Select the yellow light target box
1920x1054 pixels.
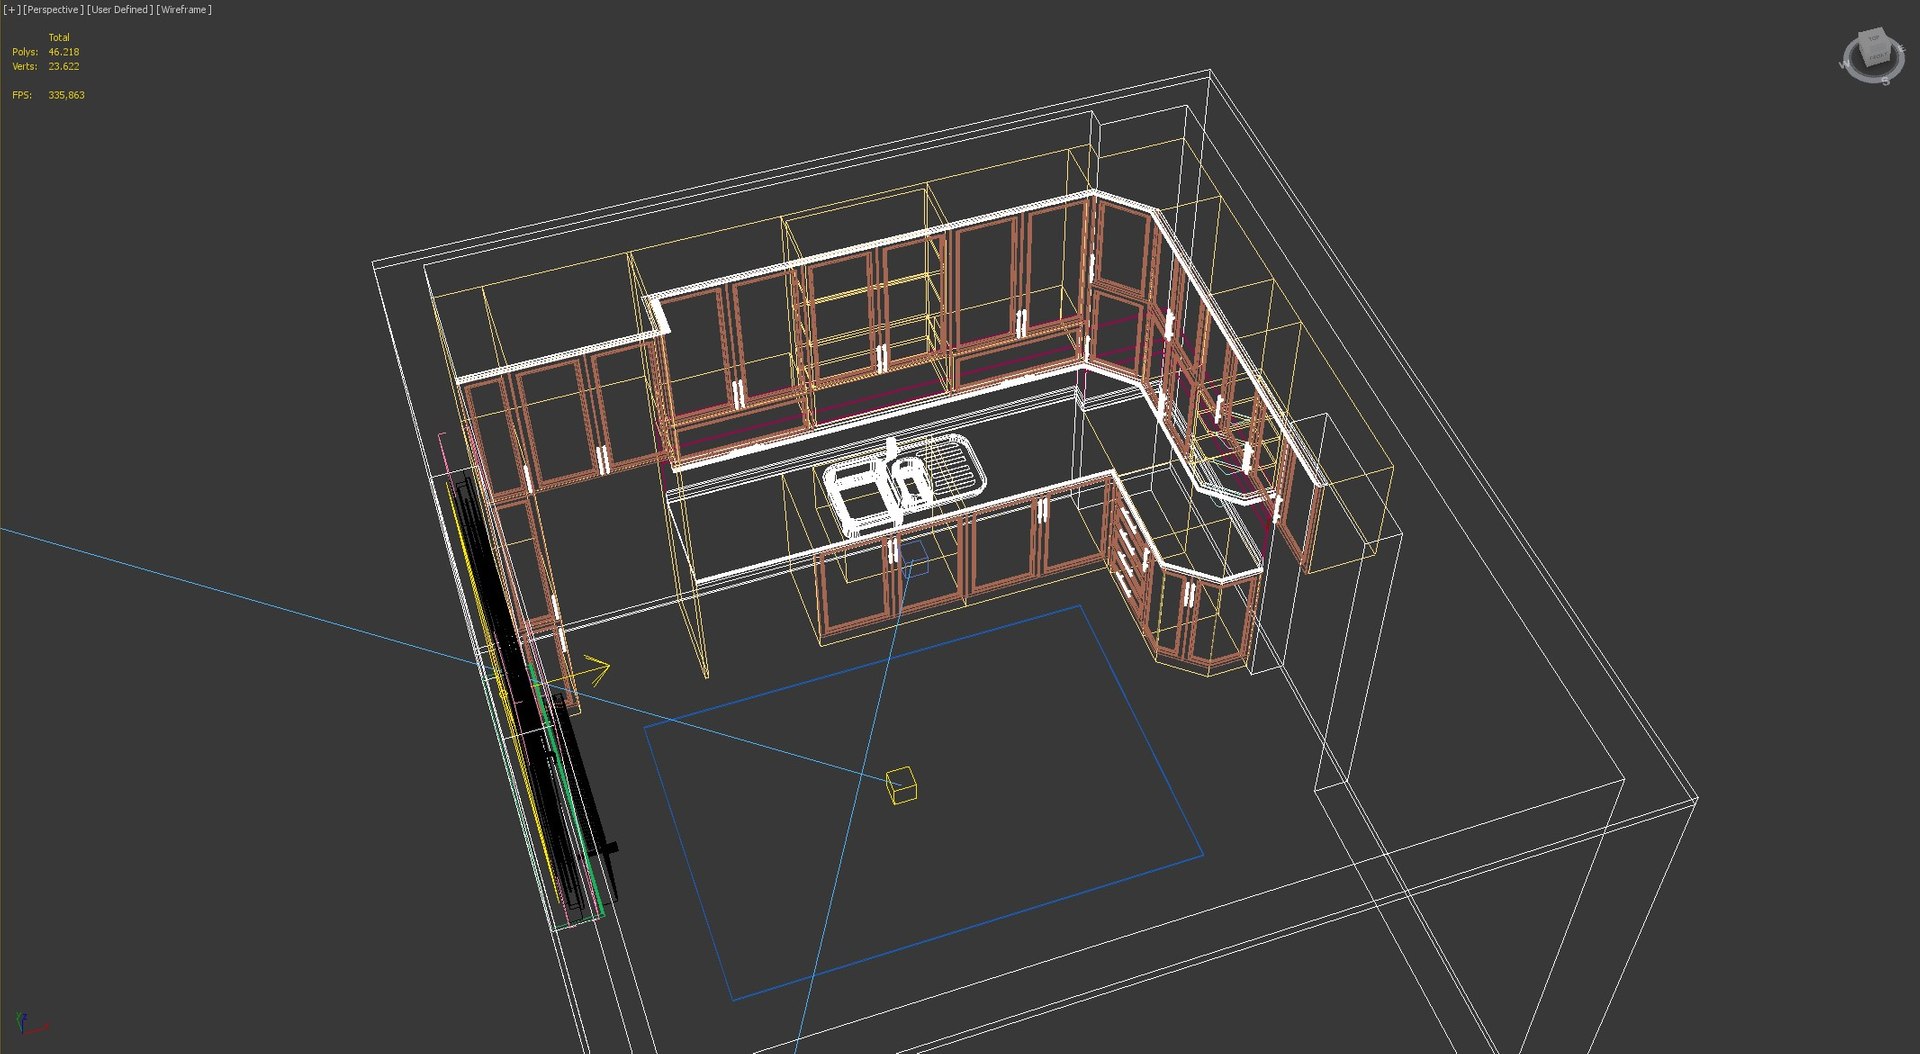click(901, 785)
